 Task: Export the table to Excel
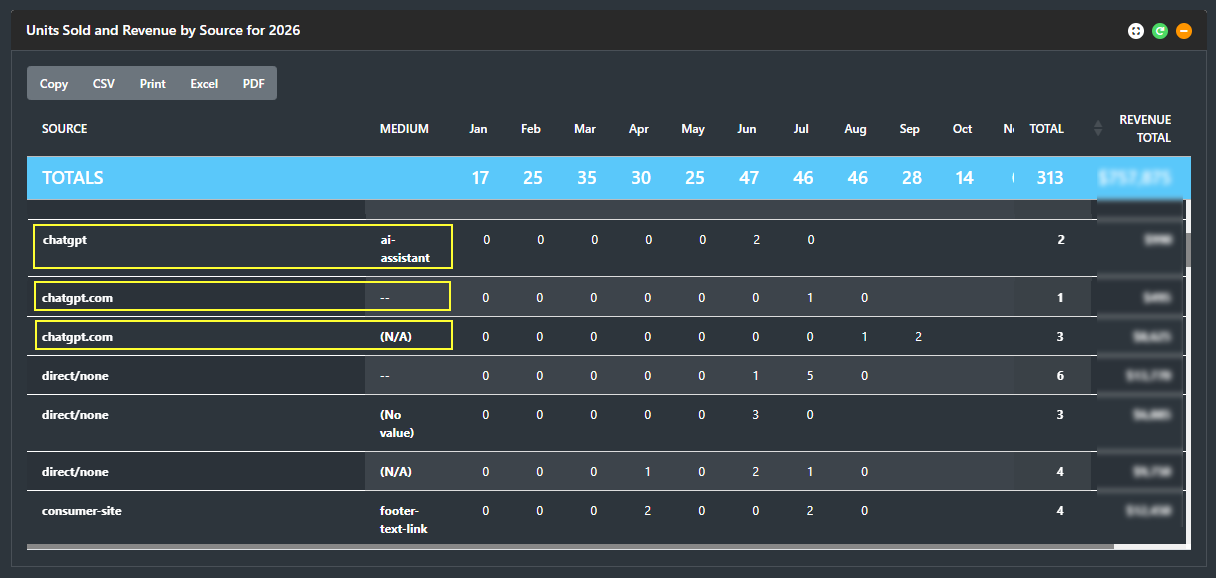click(x=204, y=84)
